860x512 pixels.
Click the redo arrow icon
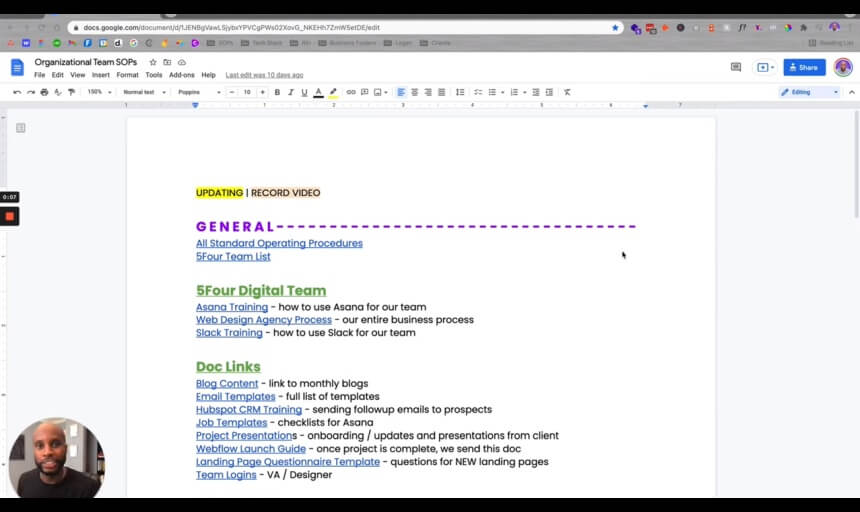[x=31, y=92]
